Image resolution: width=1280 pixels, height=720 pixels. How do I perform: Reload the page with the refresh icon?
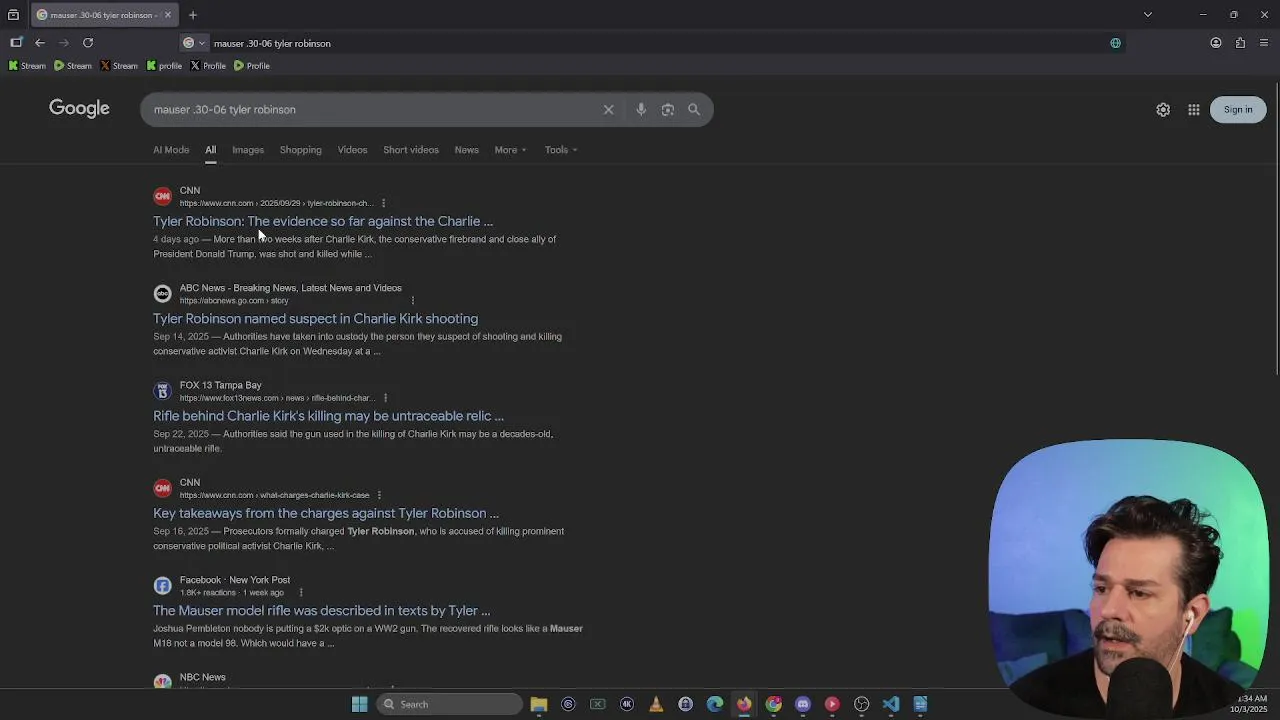click(88, 43)
